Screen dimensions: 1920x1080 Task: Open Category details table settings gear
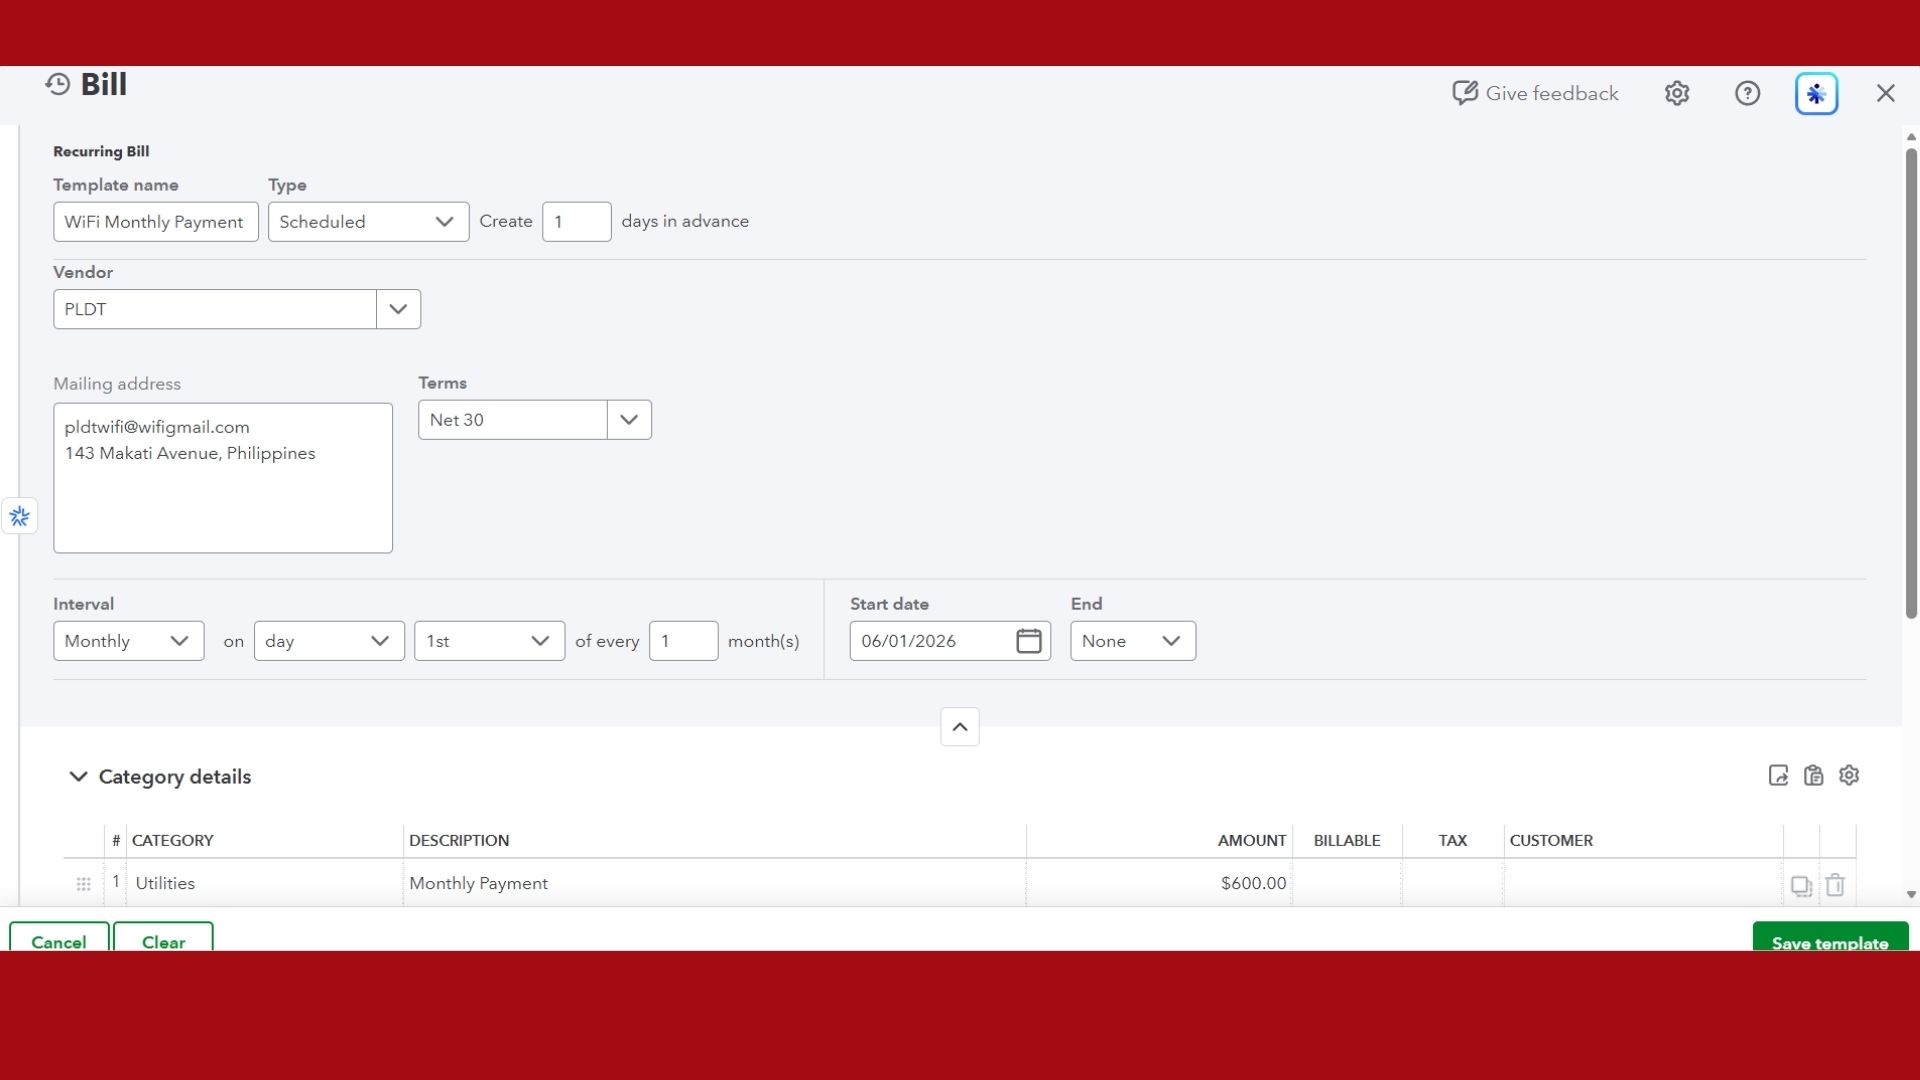tap(1849, 776)
